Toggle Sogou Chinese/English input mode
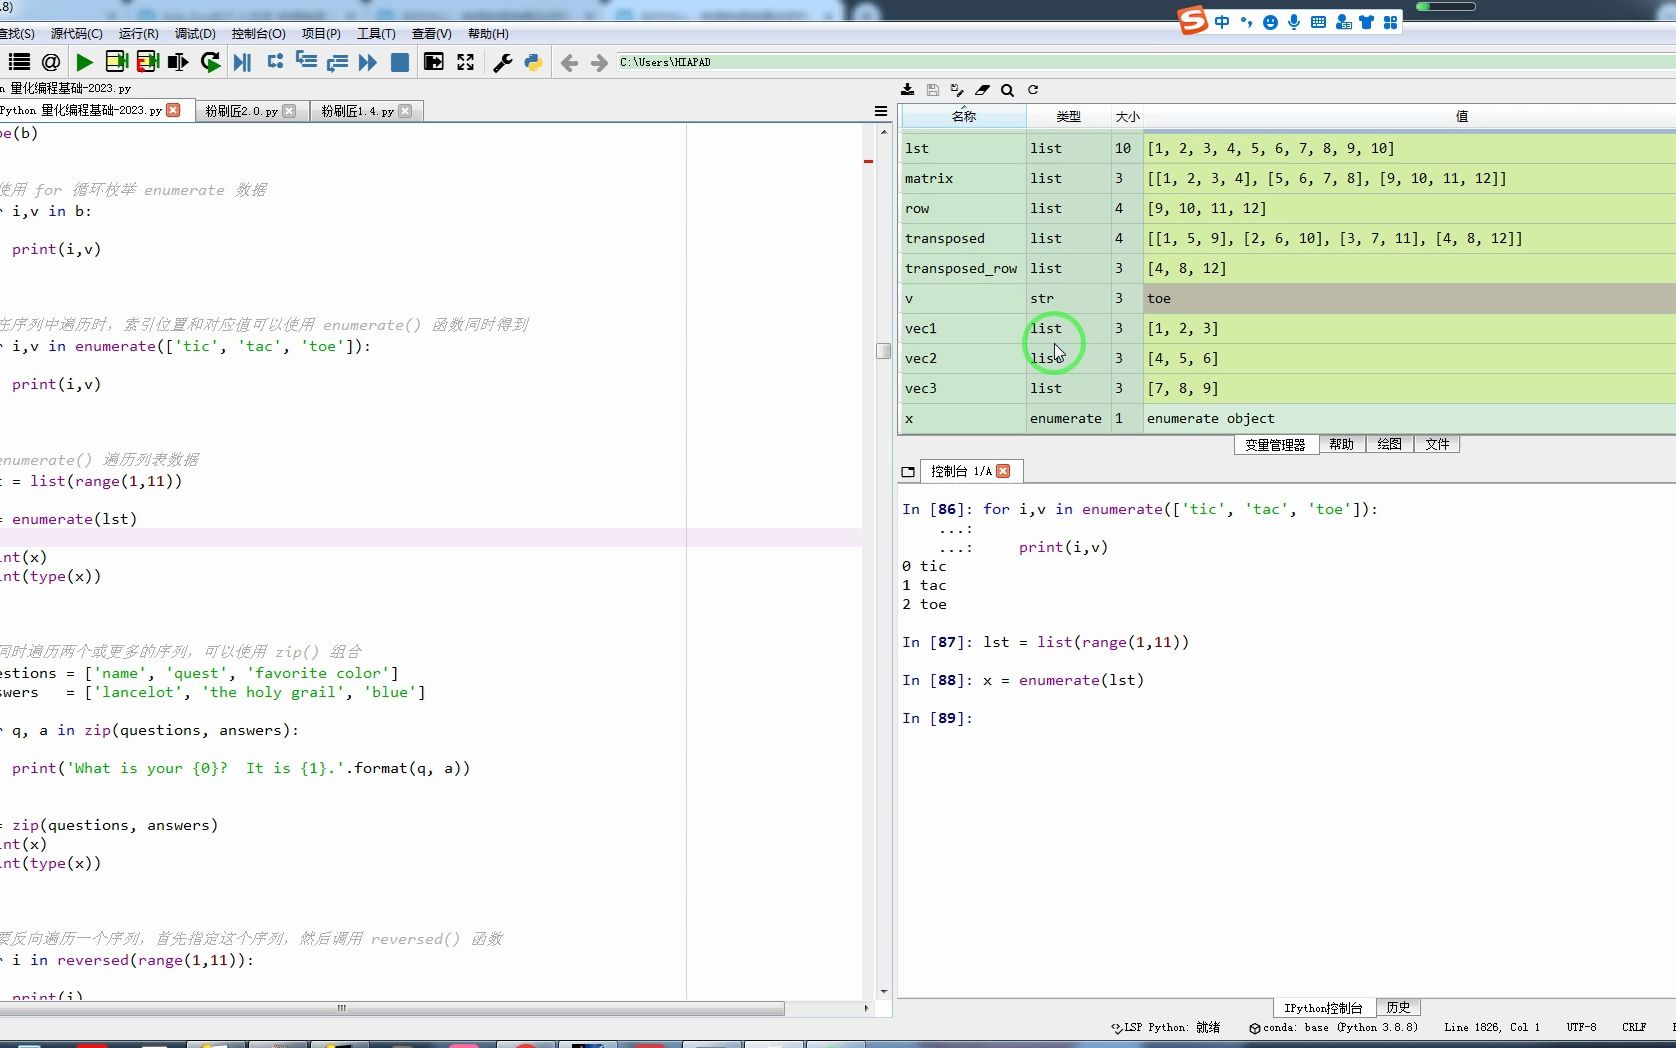1676x1048 pixels. (x=1222, y=22)
